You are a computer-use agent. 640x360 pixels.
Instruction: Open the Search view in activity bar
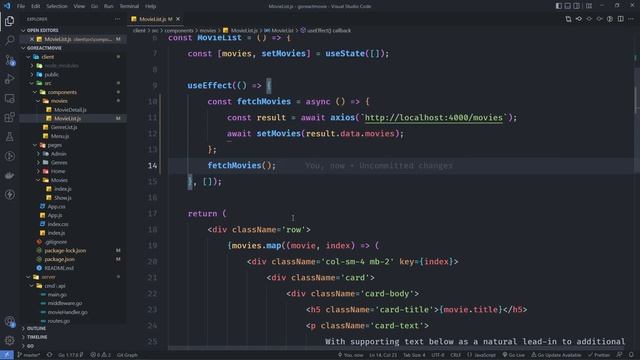(x=9, y=40)
